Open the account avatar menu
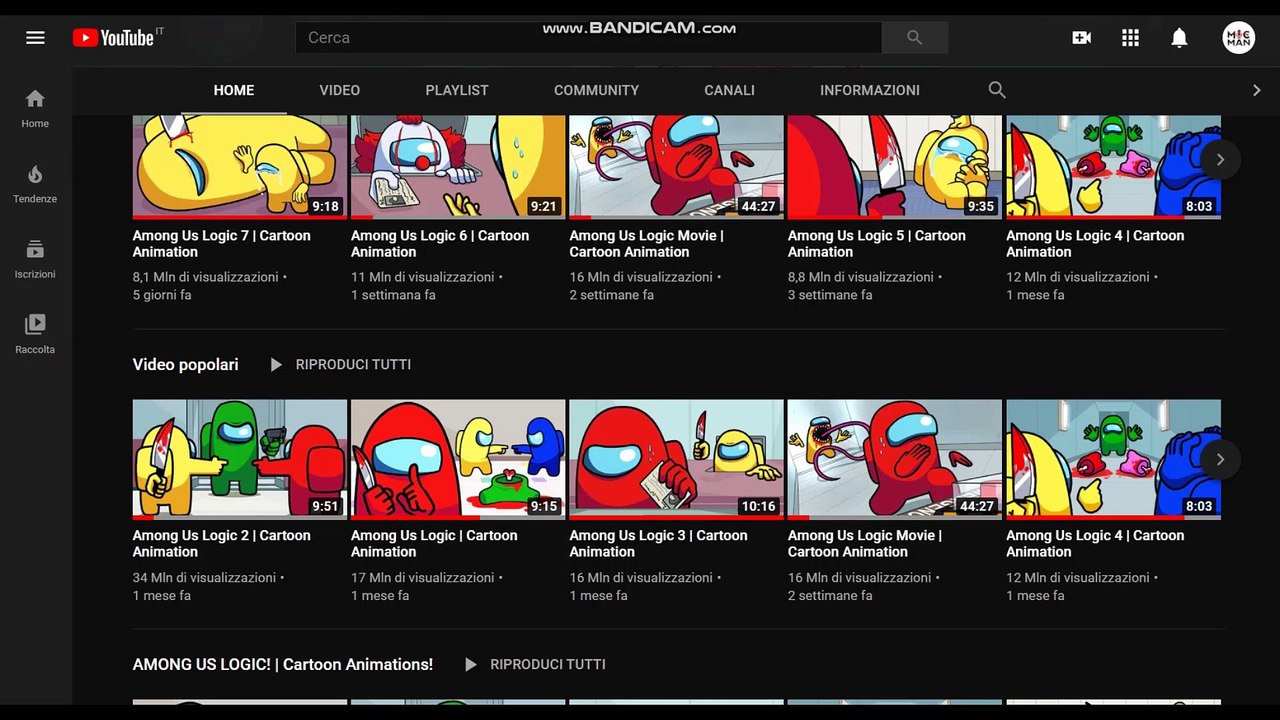Viewport: 1280px width, 720px height. pyautogui.click(x=1239, y=38)
